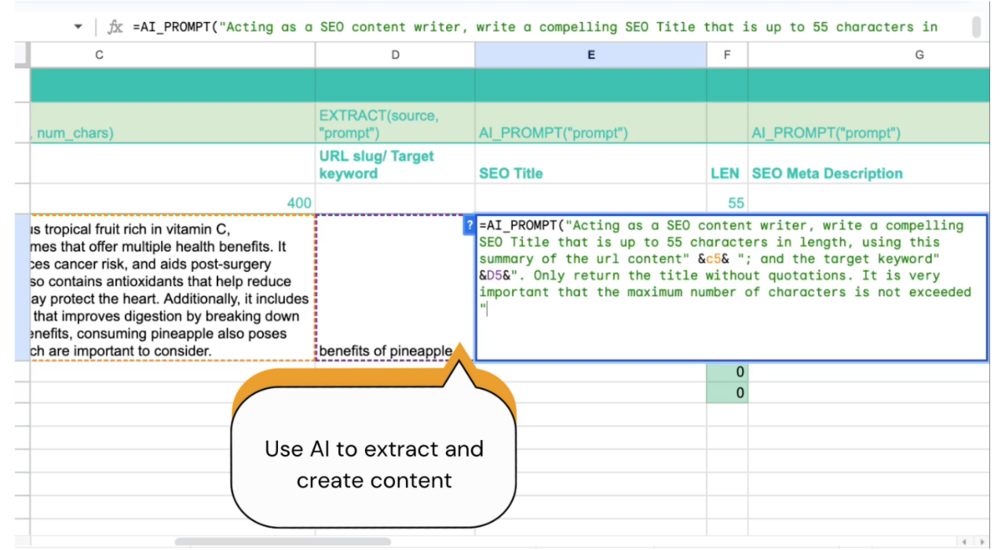This screenshot has width=1005, height=550.
Task: Select column G header
Action: 868,55
